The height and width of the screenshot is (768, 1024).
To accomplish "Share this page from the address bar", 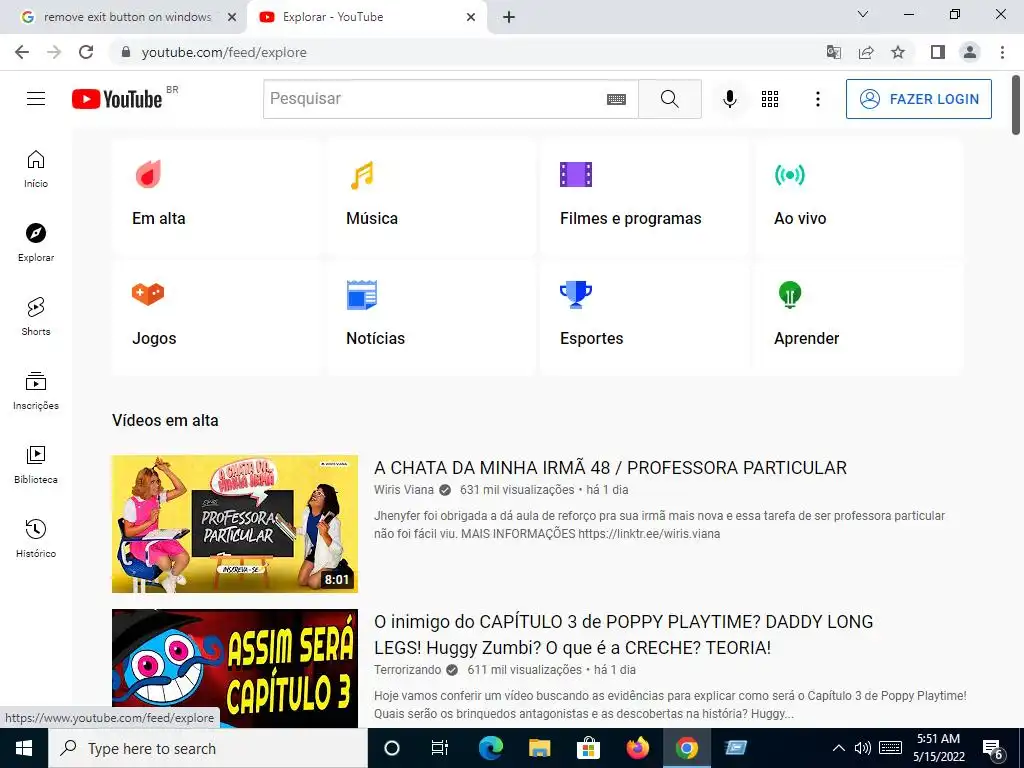I will coord(866,52).
